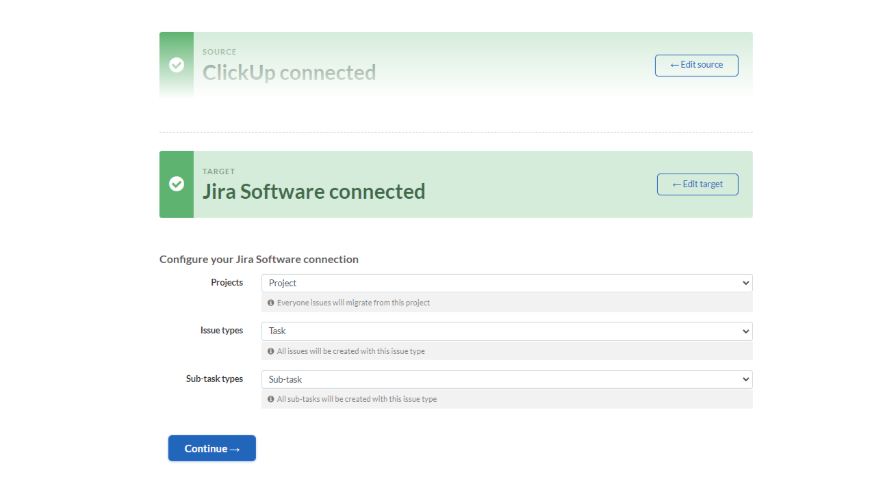The image size is (870, 494).
Task: Open the Projects dropdown
Action: 507,283
